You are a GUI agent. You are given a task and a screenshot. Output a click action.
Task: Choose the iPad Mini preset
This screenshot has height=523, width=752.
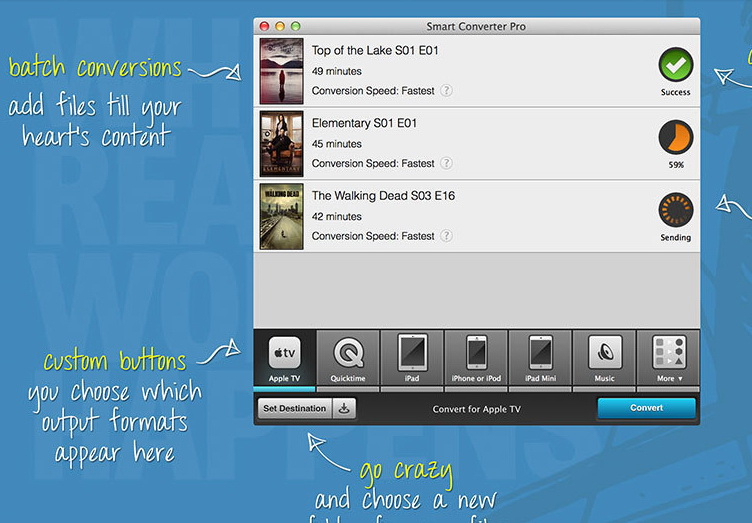coord(540,360)
